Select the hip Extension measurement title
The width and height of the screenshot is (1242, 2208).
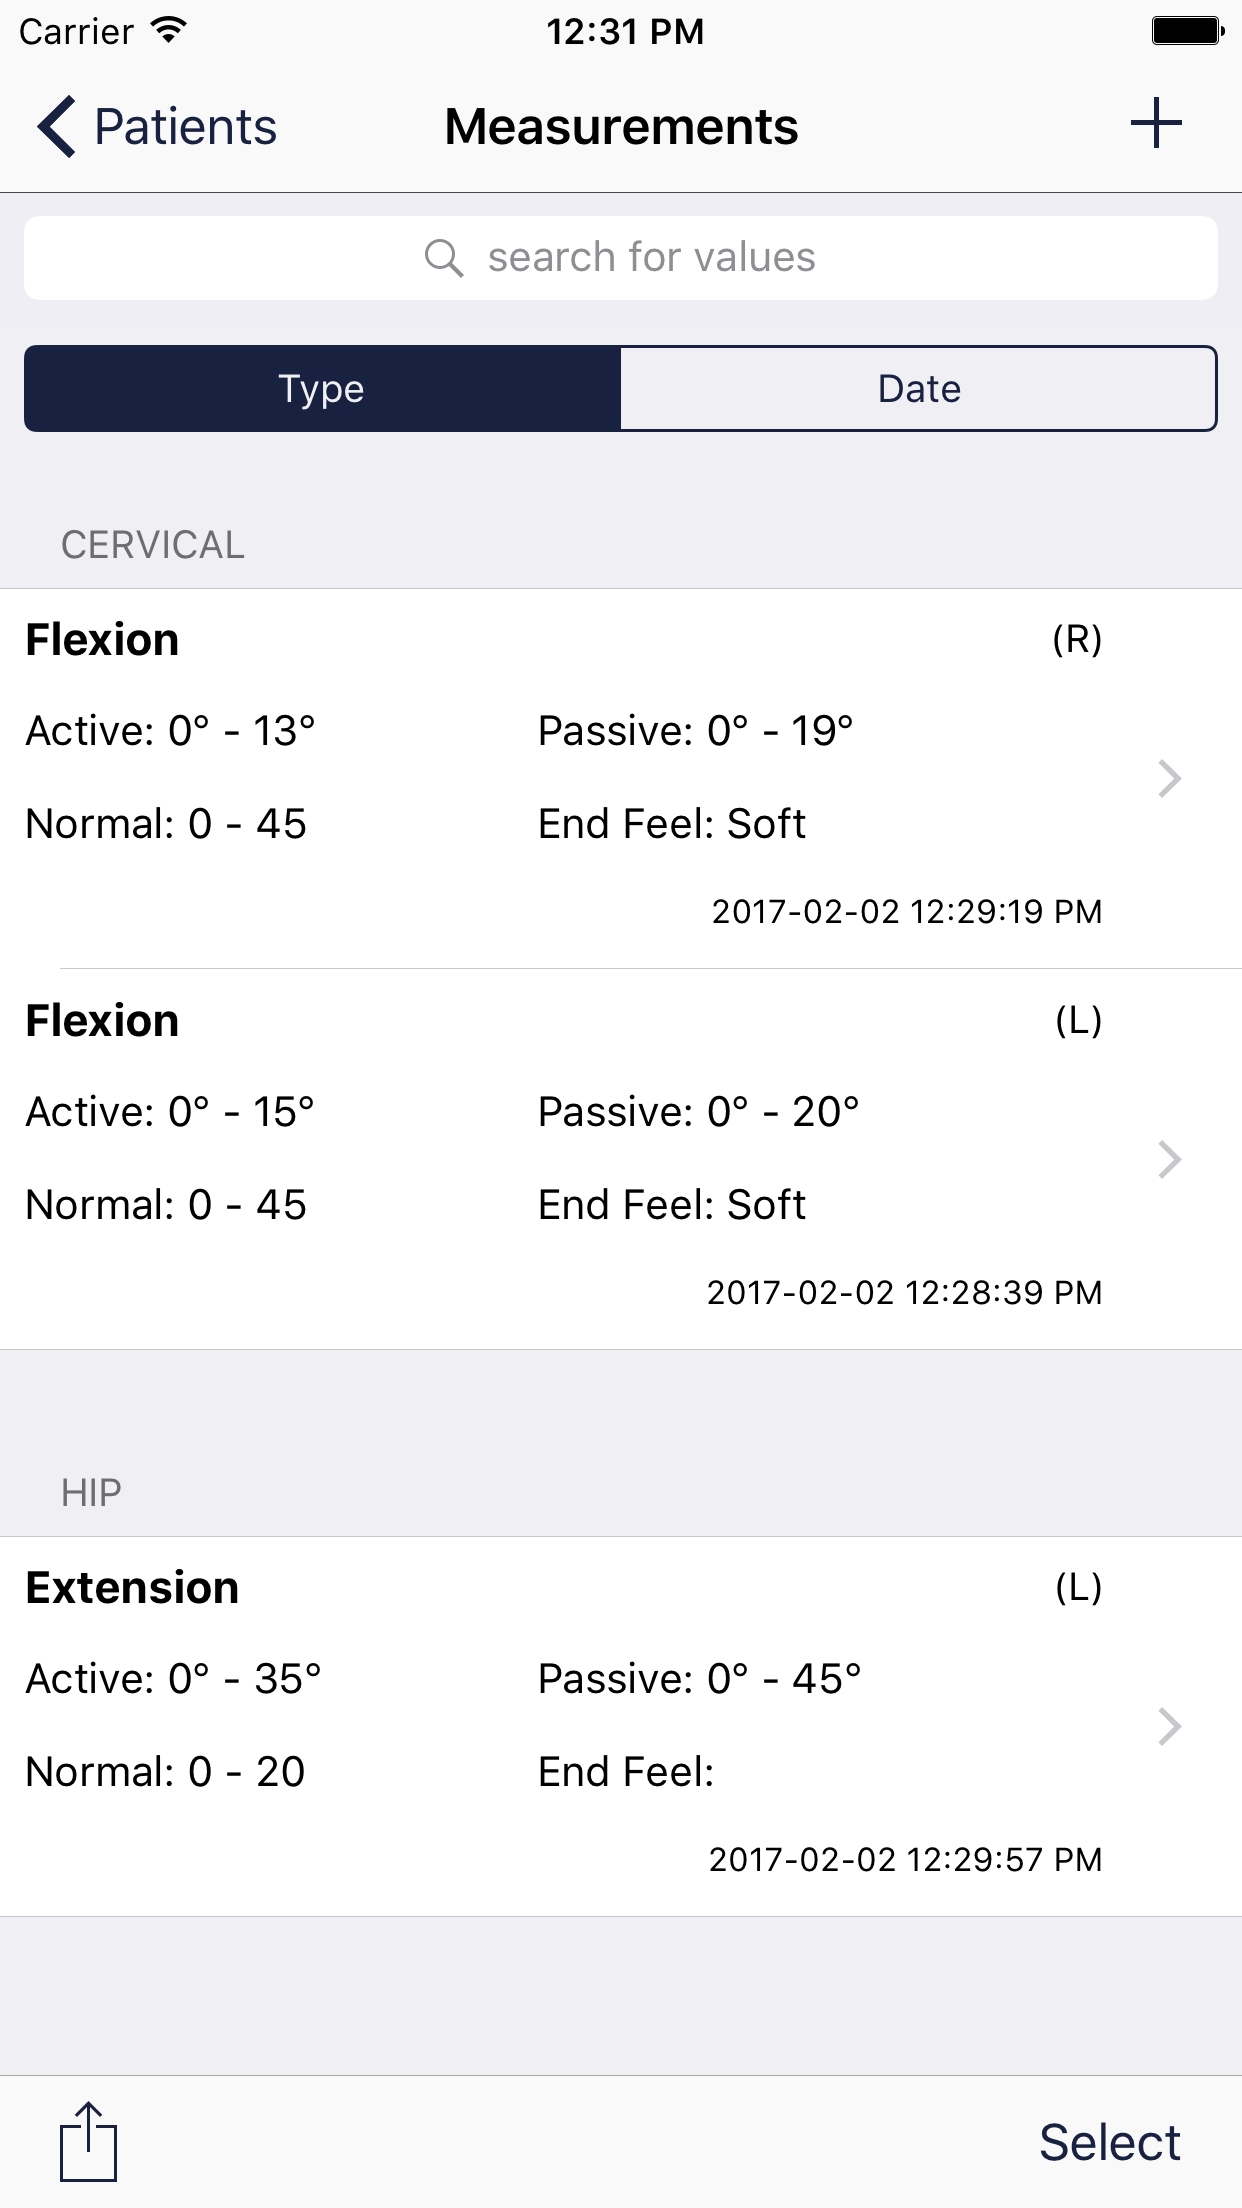[132, 1588]
